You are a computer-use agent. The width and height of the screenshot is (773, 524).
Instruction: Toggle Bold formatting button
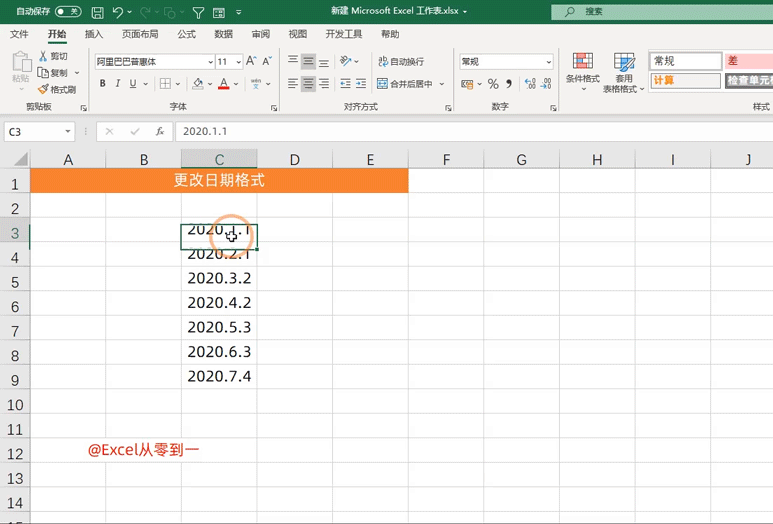[103, 83]
